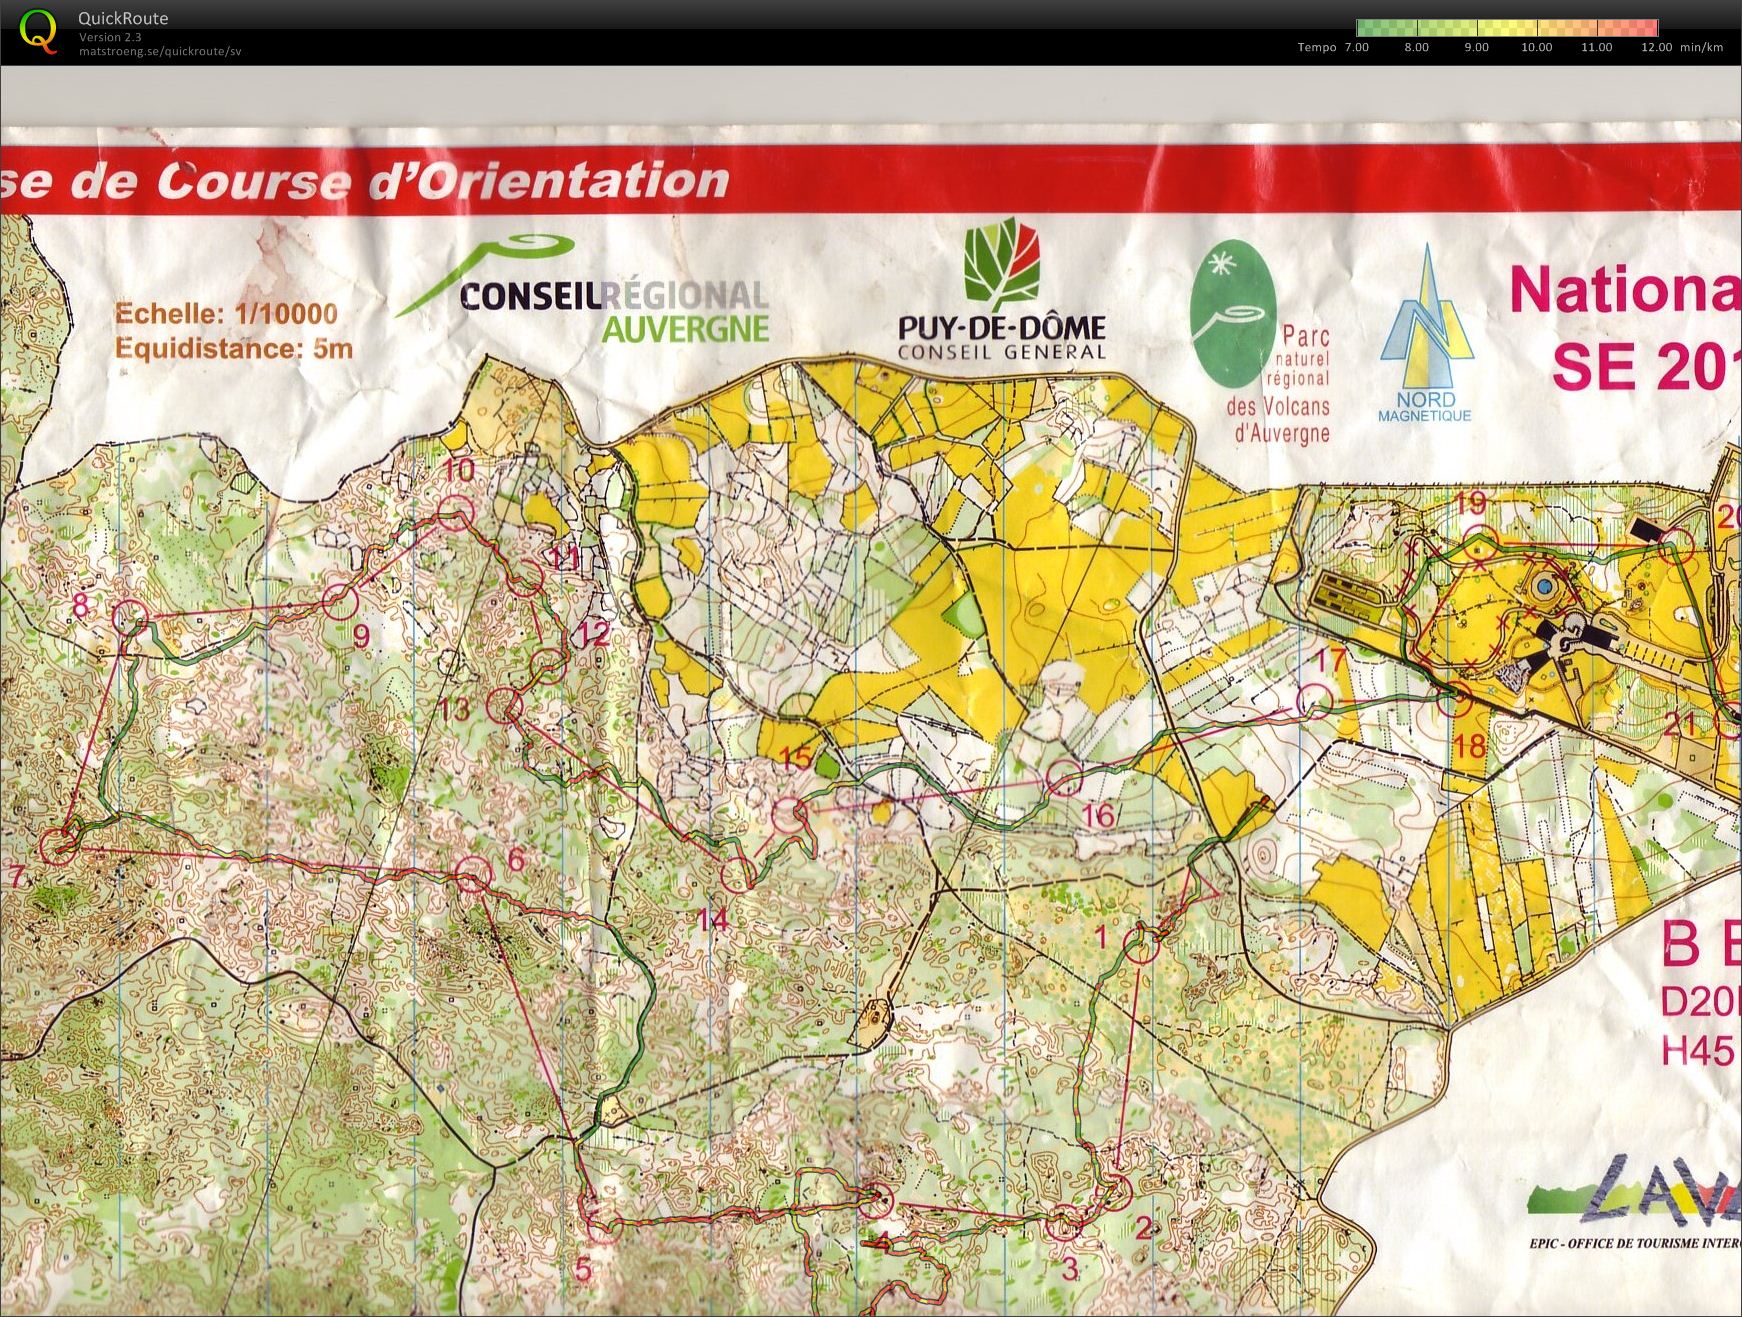Click control circle 17 on the map

click(1315, 701)
